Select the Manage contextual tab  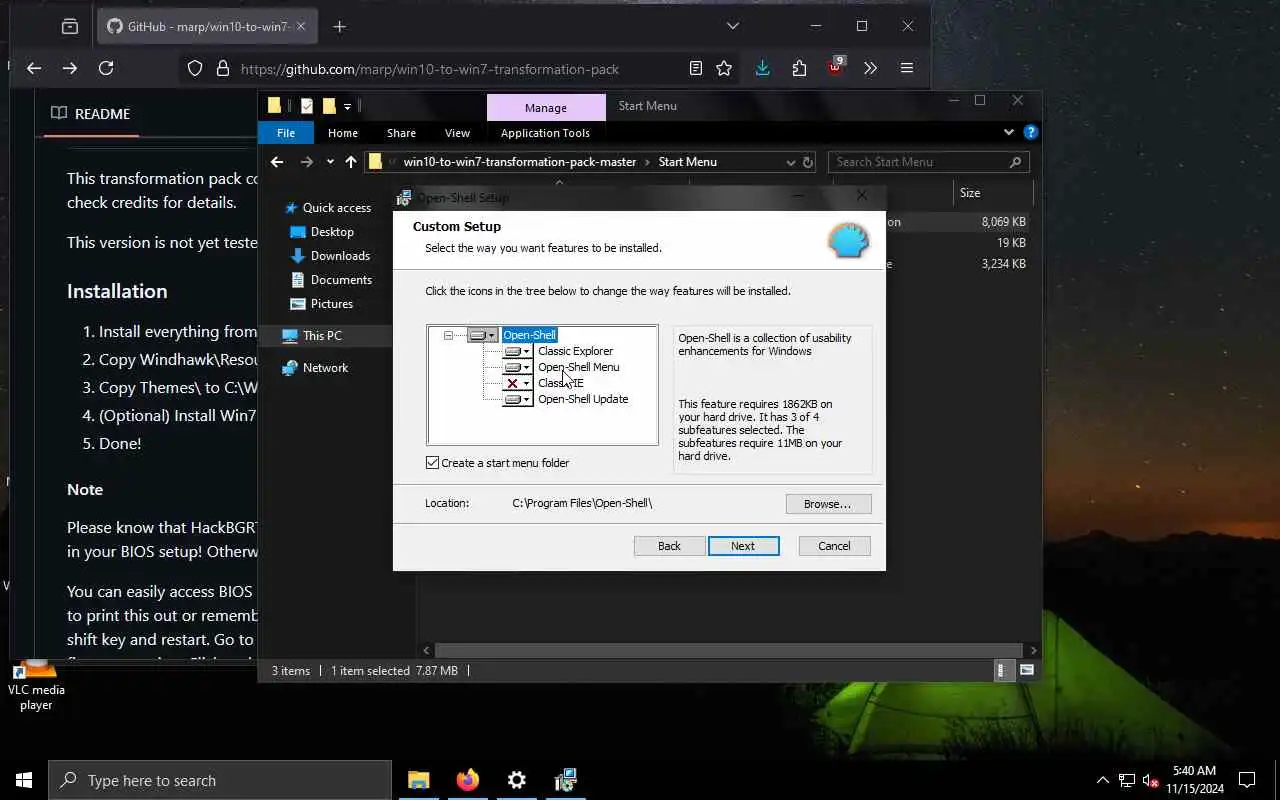coord(545,108)
